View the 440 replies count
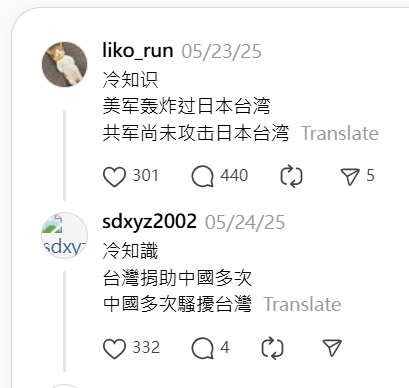 point(234,176)
